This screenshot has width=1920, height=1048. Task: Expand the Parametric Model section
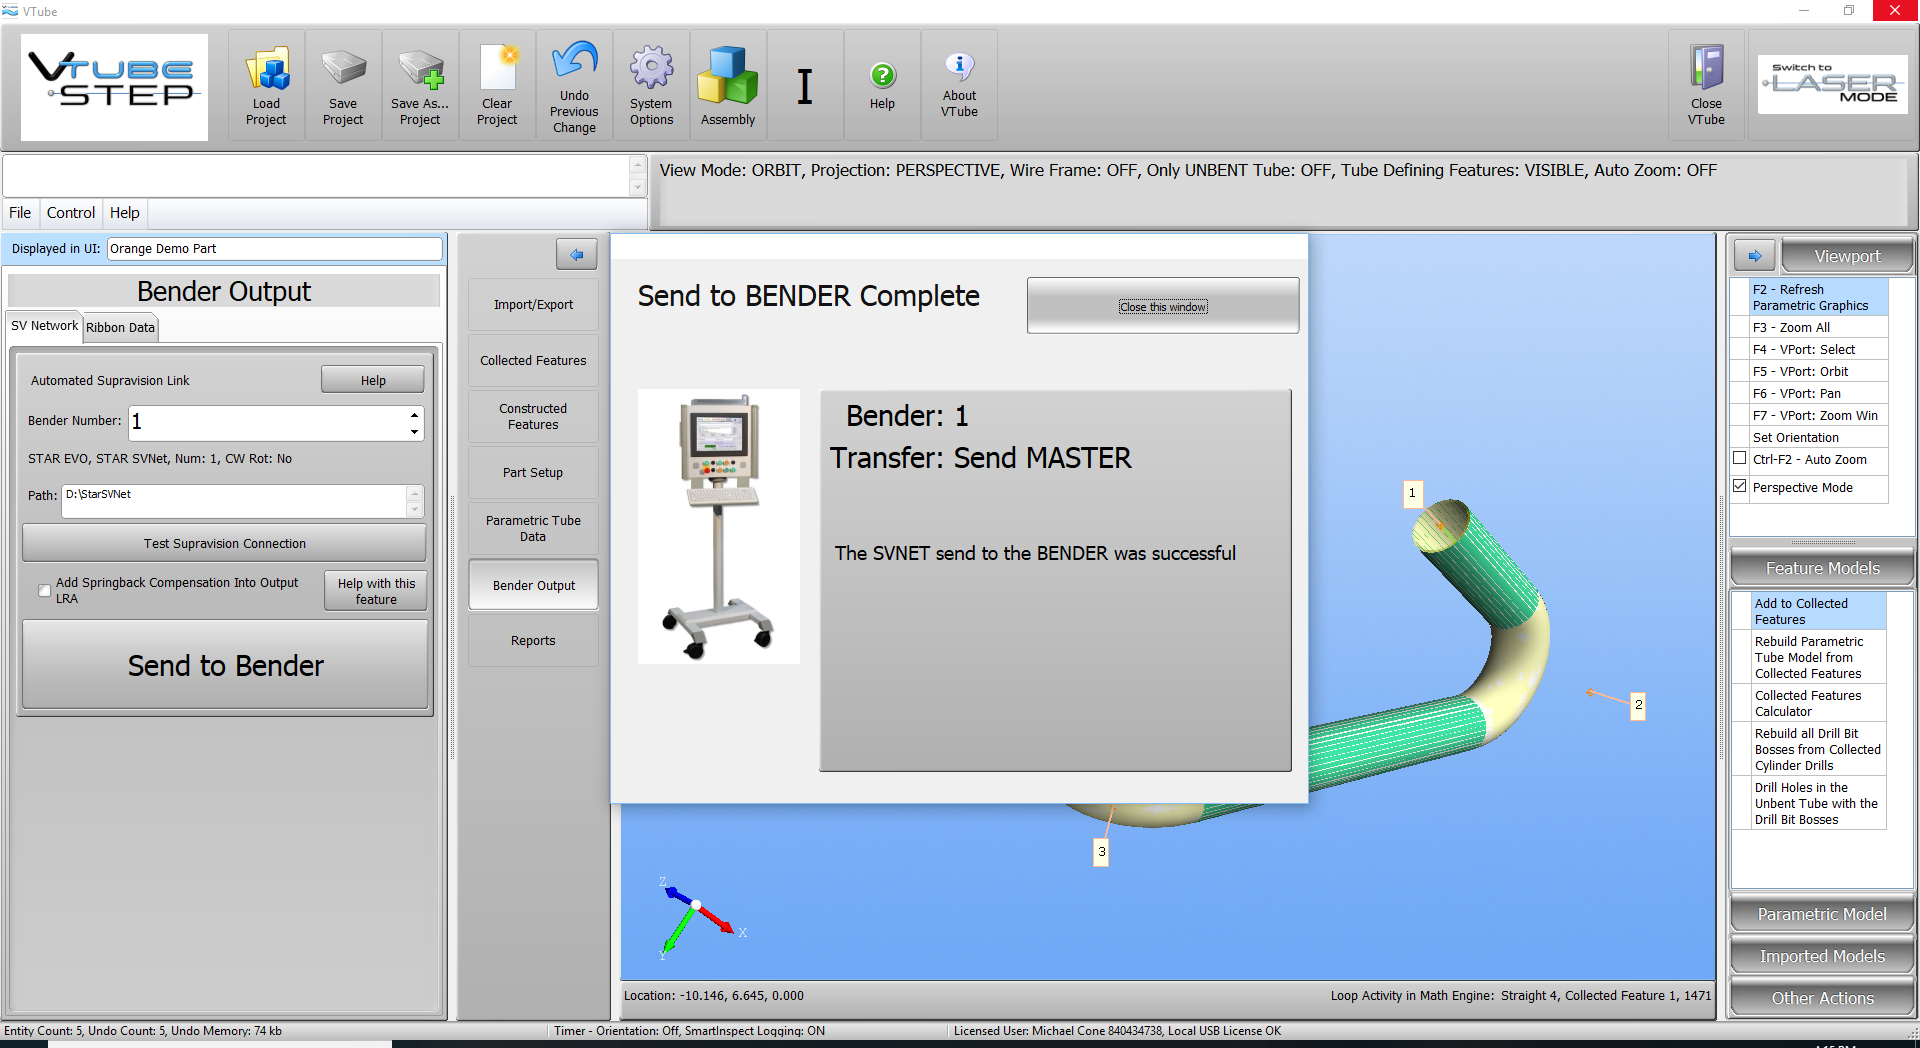[x=1822, y=914]
